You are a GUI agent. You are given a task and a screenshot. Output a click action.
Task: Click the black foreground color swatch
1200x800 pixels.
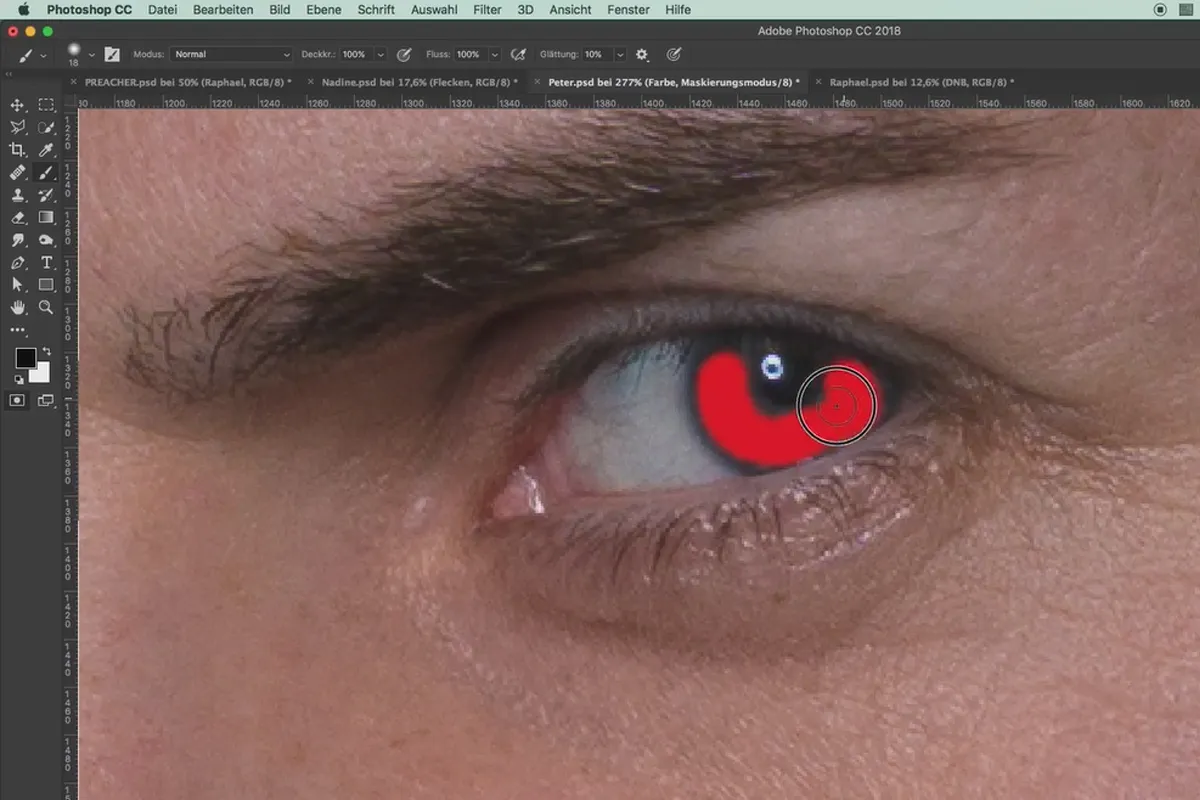pyautogui.click(x=25, y=358)
